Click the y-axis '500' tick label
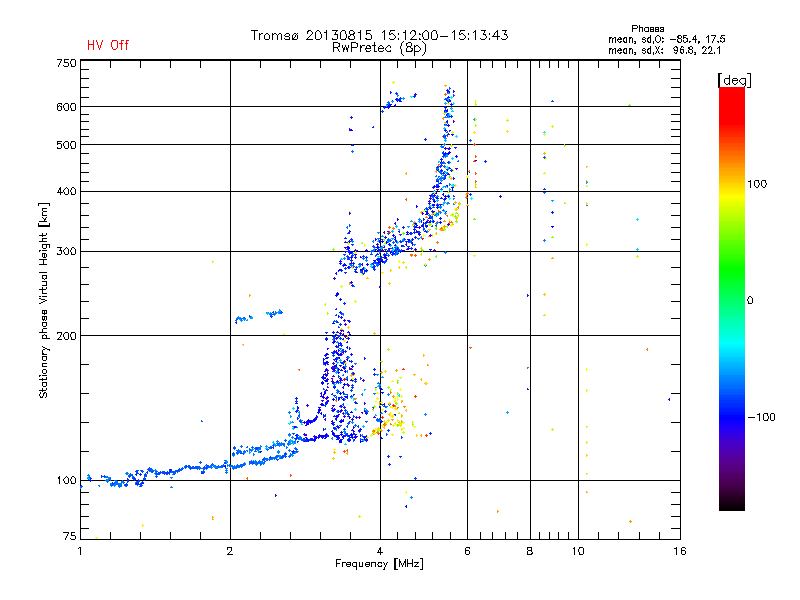The width and height of the screenshot is (800, 600). click(x=66, y=145)
